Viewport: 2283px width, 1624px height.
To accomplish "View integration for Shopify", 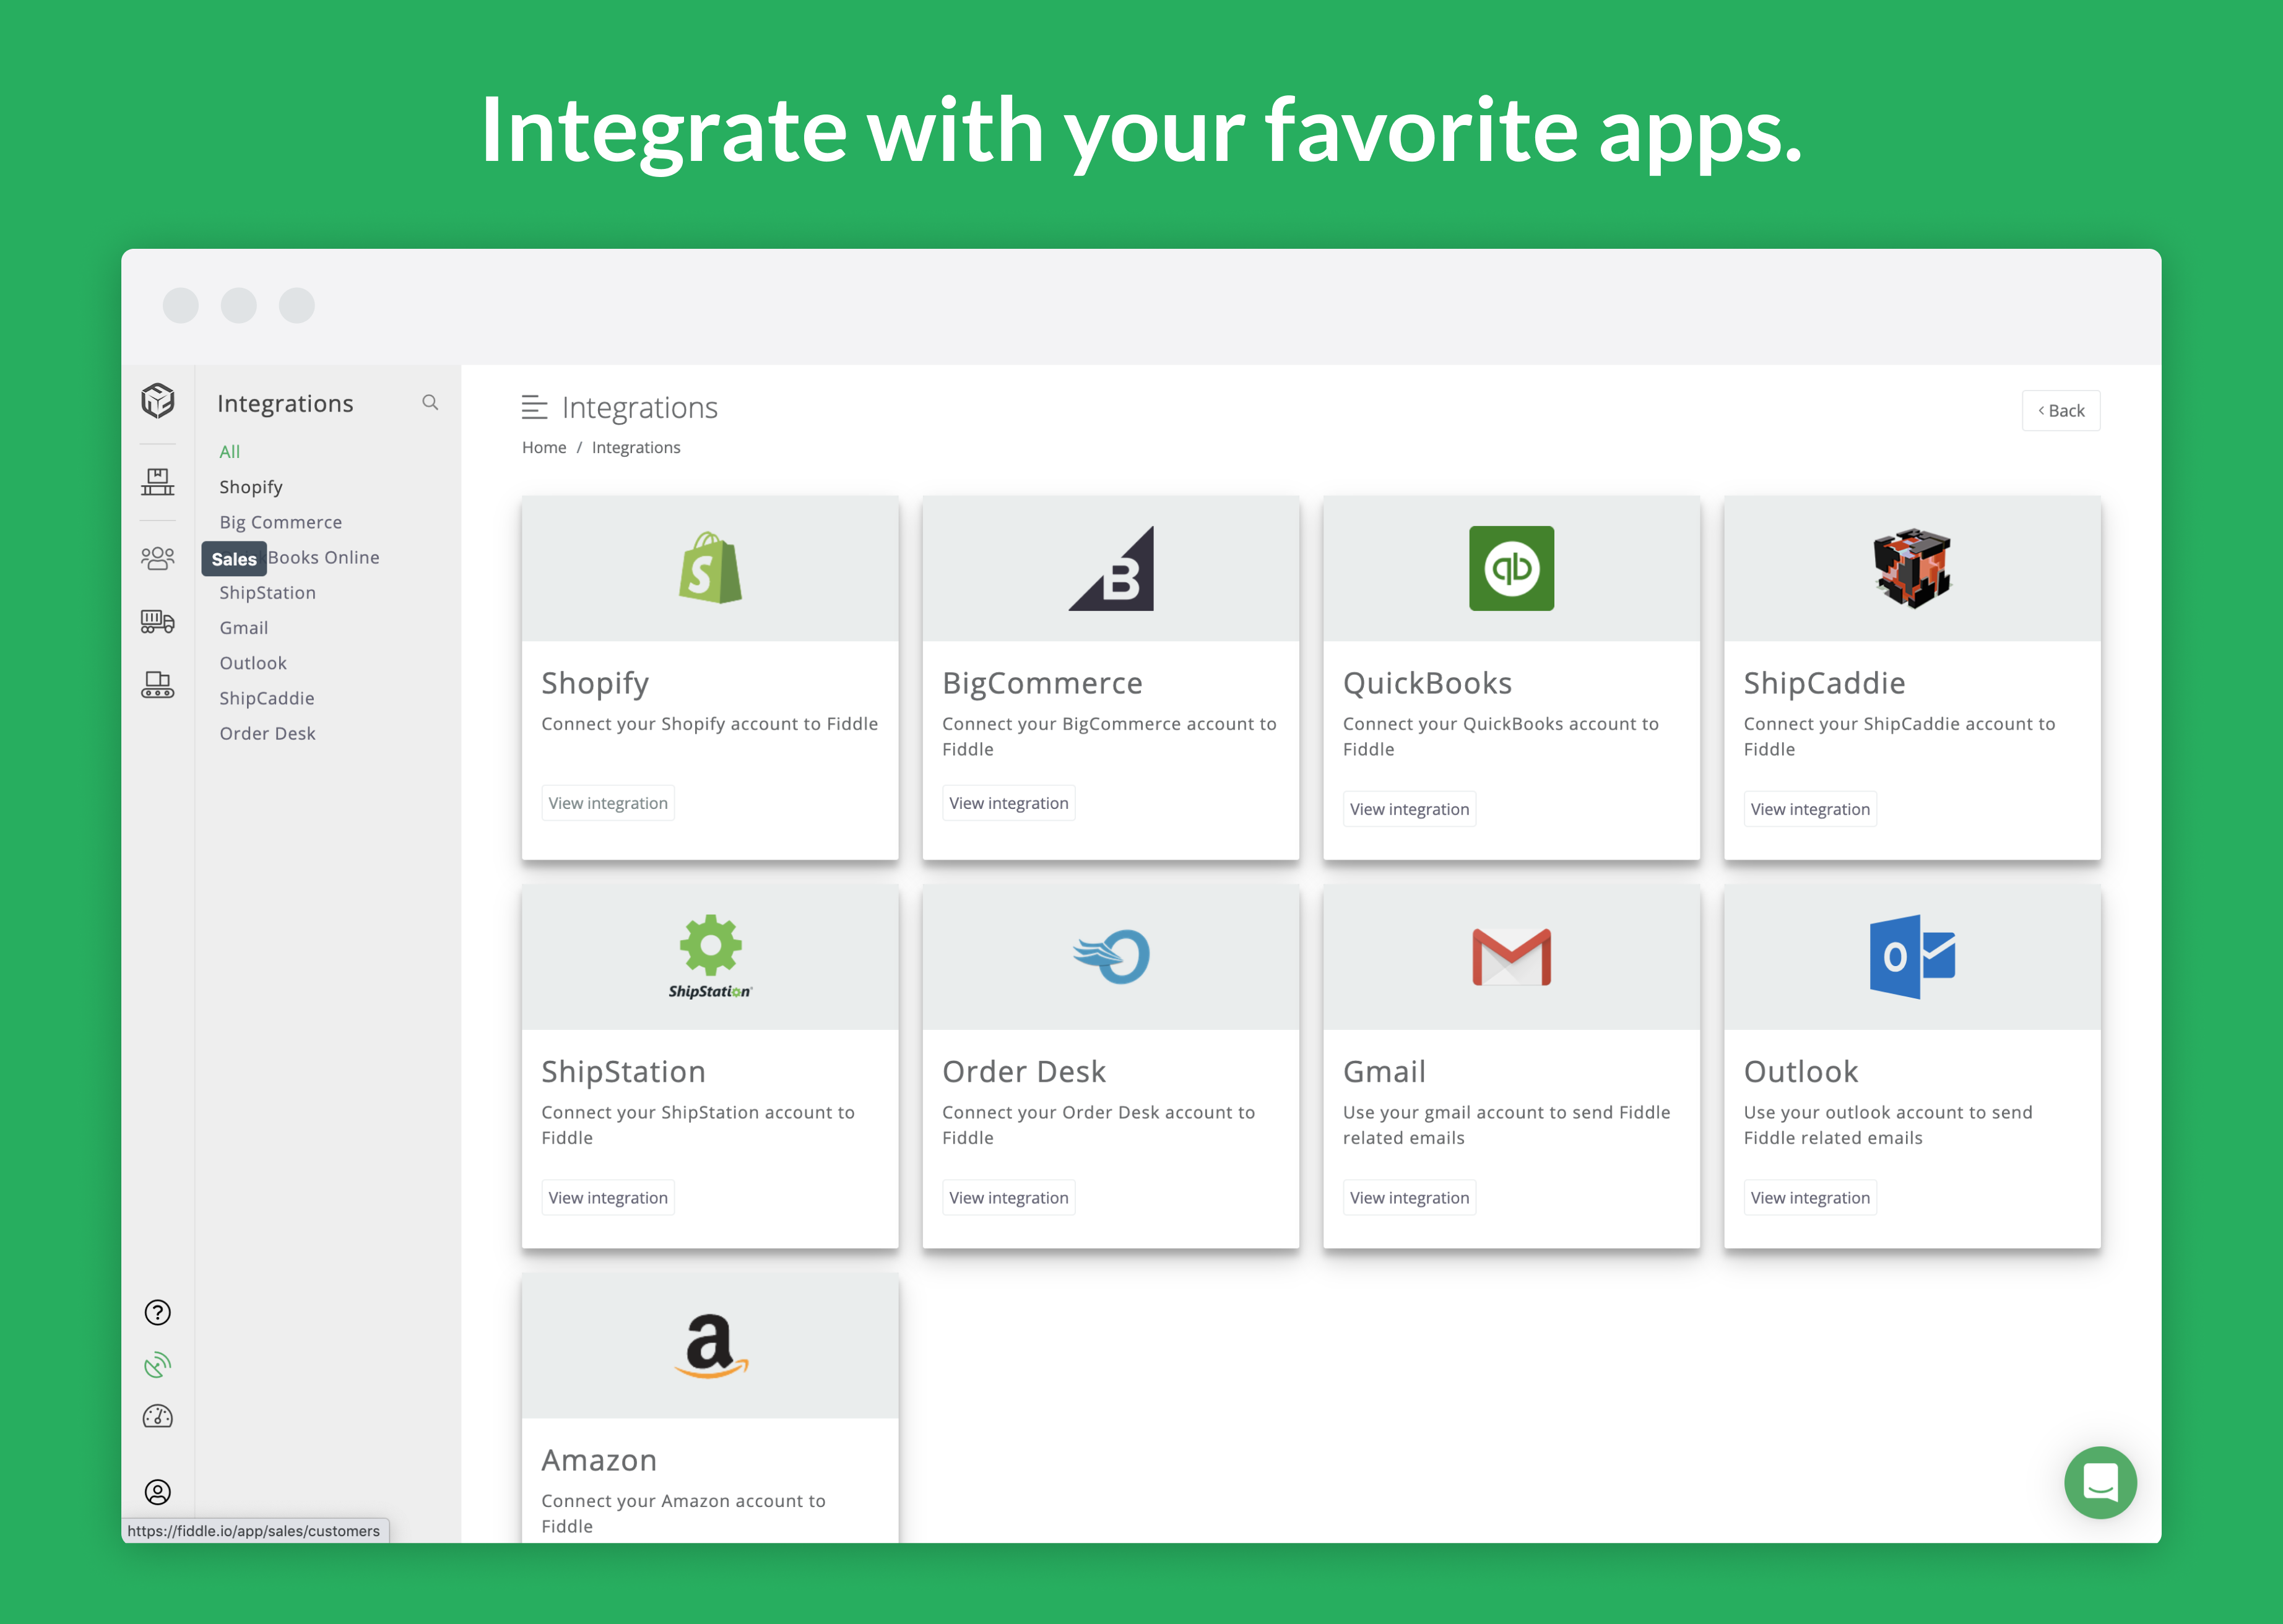I will click(607, 803).
